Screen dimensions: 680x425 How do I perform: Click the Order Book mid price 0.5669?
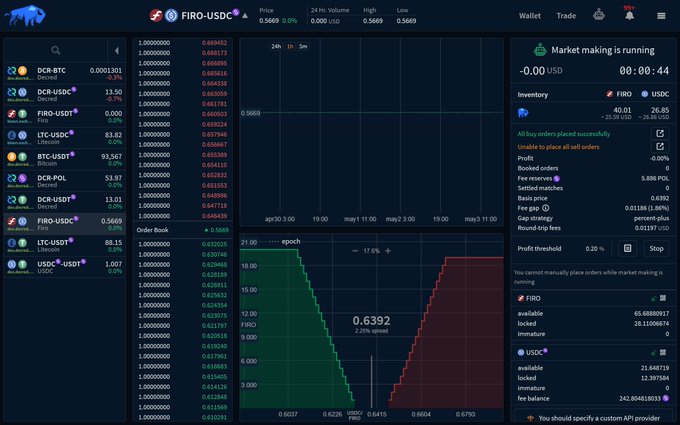[x=216, y=230]
